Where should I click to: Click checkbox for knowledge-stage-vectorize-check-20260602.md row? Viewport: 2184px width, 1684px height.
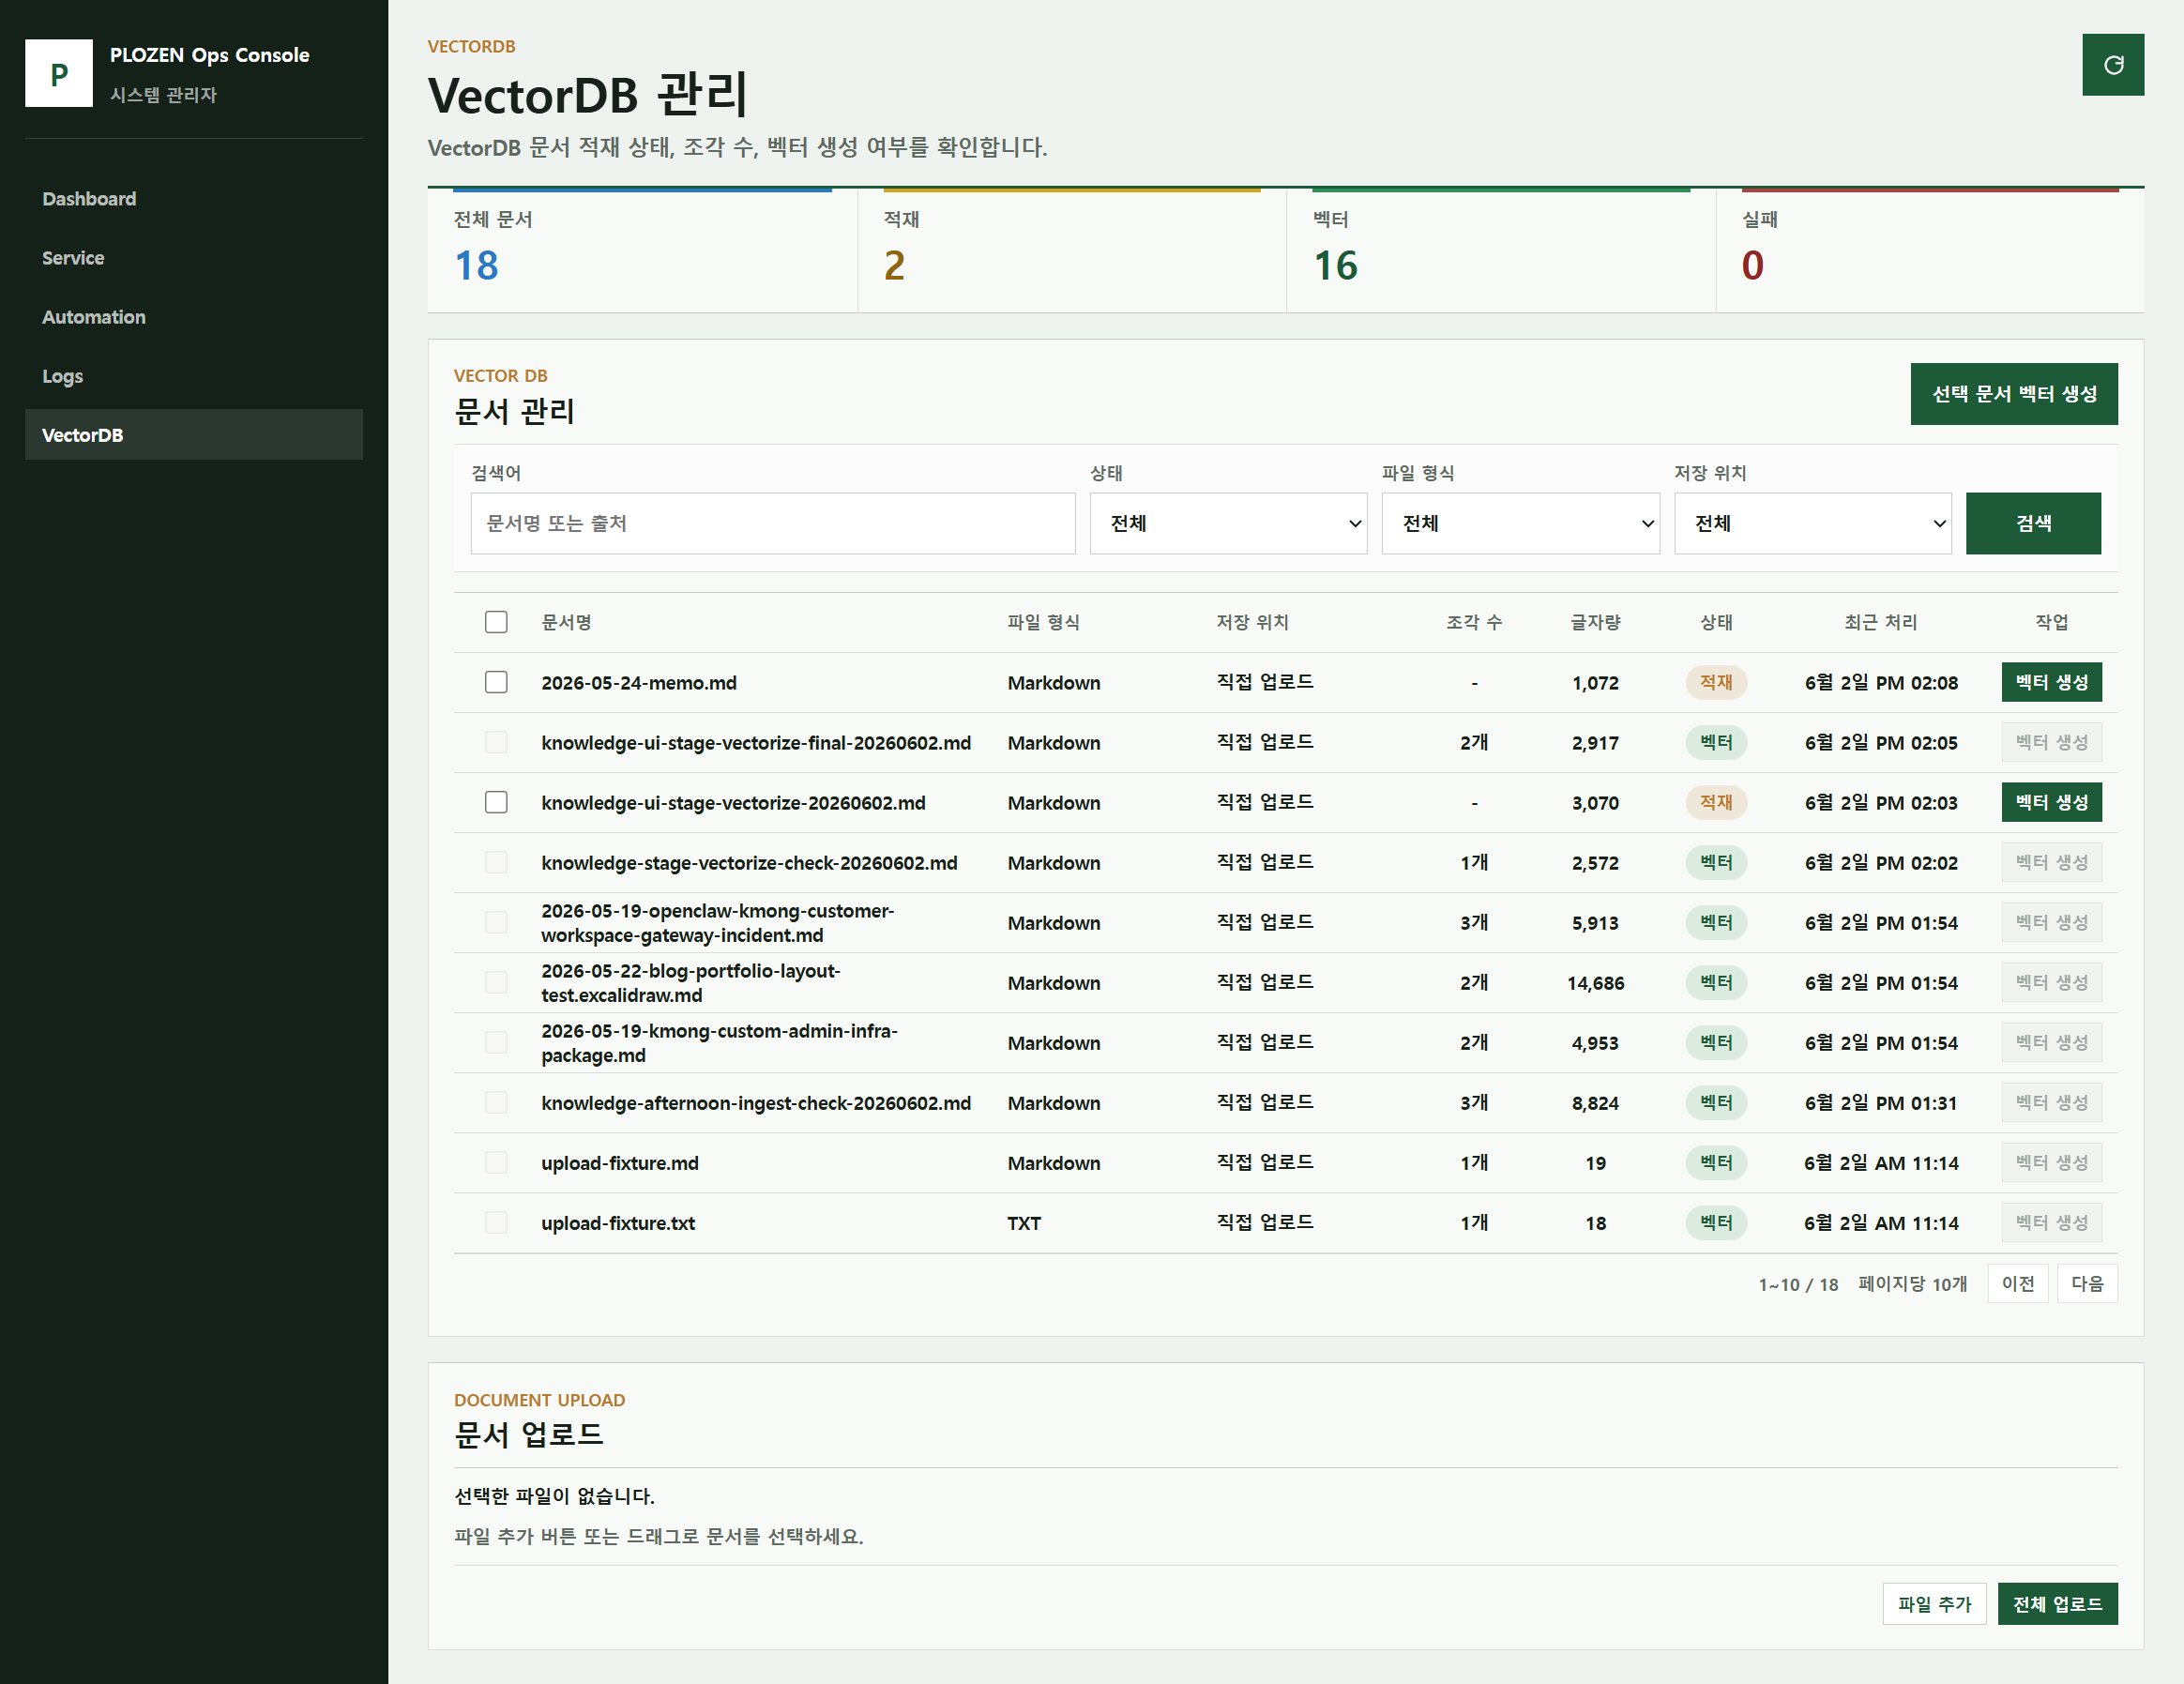click(x=496, y=862)
